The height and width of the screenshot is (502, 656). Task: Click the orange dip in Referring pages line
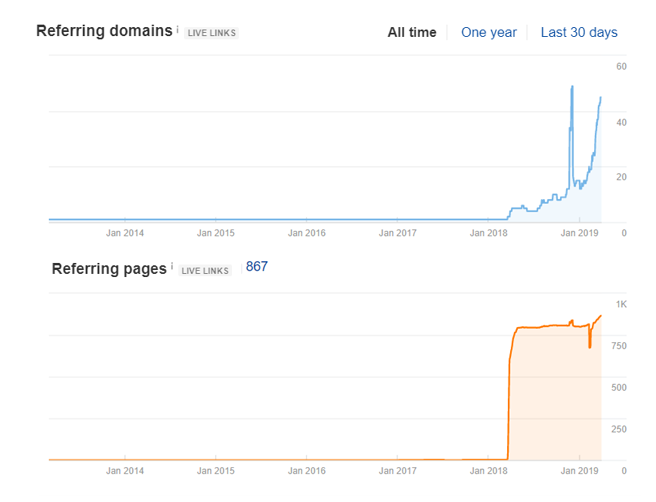pyautogui.click(x=590, y=346)
